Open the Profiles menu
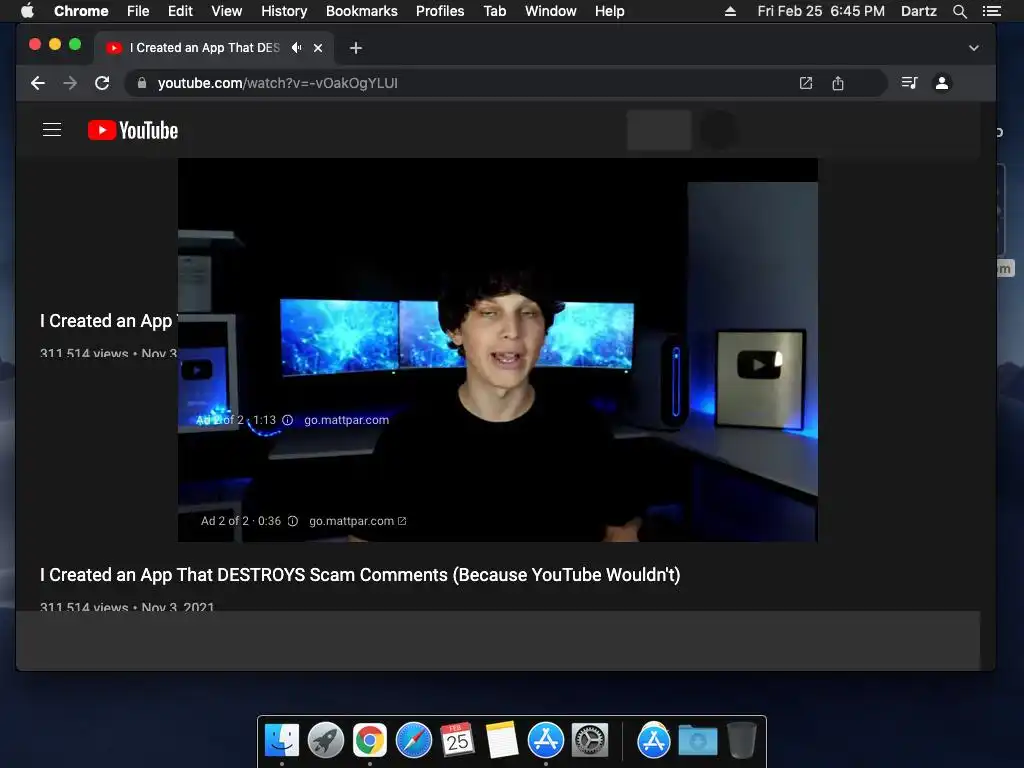 tap(440, 11)
